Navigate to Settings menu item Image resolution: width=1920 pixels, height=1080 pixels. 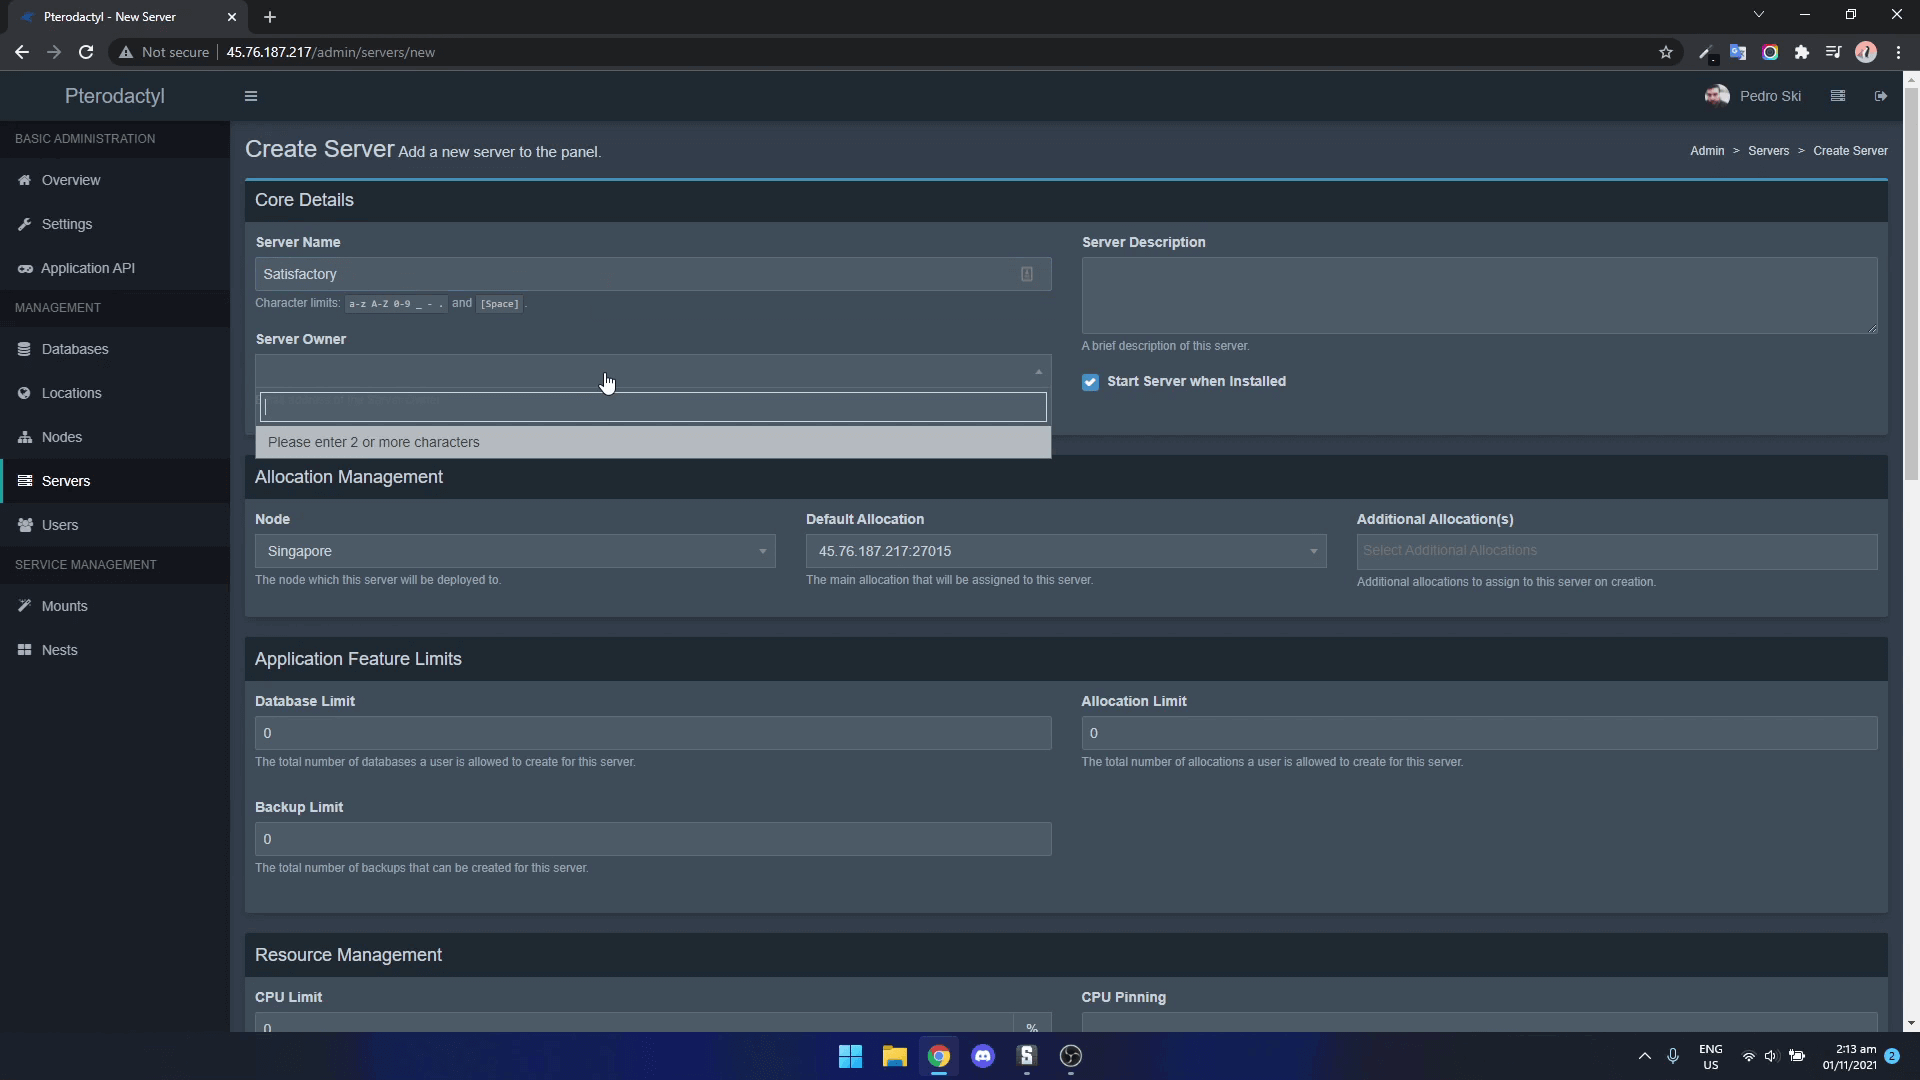tap(67, 224)
